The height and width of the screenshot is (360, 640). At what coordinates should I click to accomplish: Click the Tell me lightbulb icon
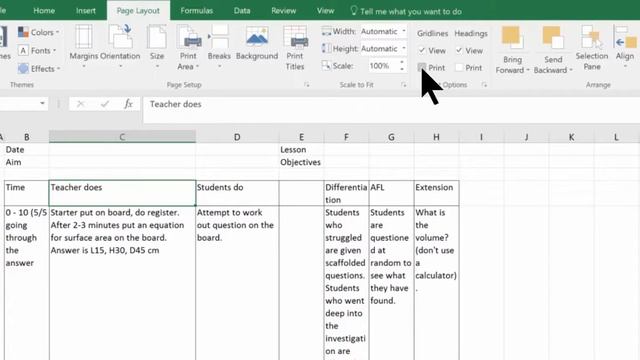(x=354, y=11)
